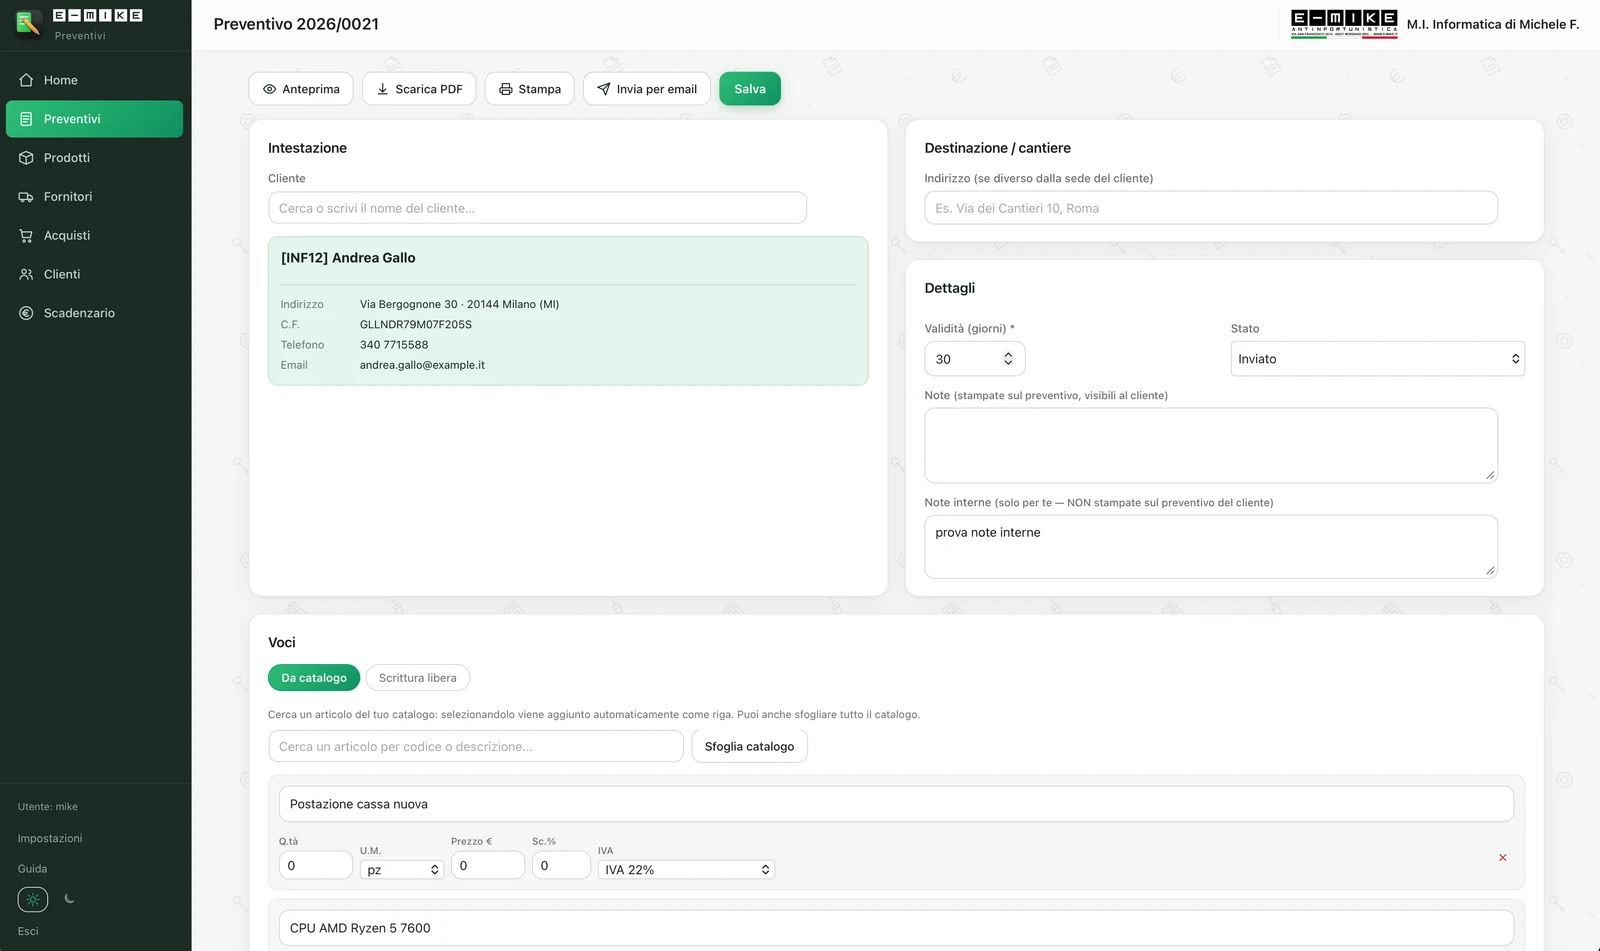Click the catalog article search field

(476, 747)
